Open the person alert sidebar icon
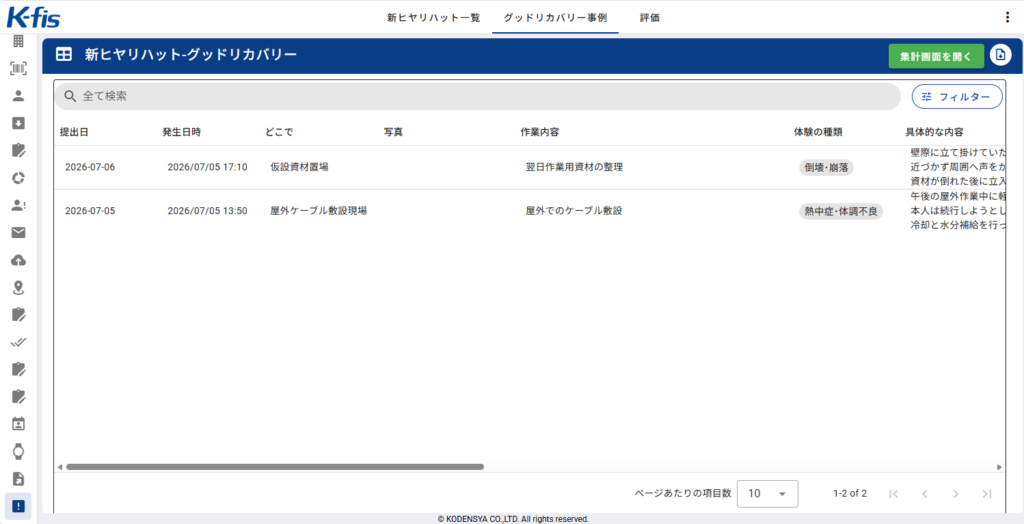1024x524 pixels. click(18, 205)
